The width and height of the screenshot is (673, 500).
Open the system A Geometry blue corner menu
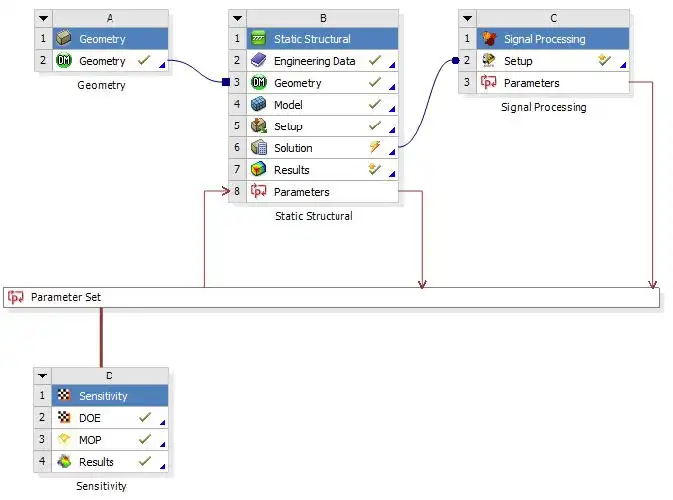pyautogui.click(x=162, y=65)
